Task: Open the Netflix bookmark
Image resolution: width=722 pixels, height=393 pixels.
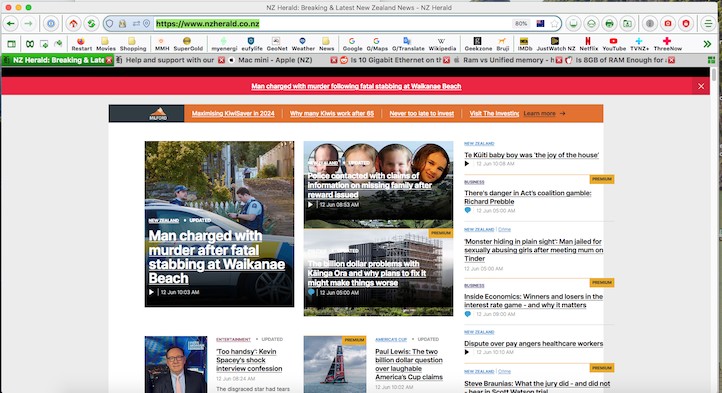Action: pyautogui.click(x=588, y=44)
